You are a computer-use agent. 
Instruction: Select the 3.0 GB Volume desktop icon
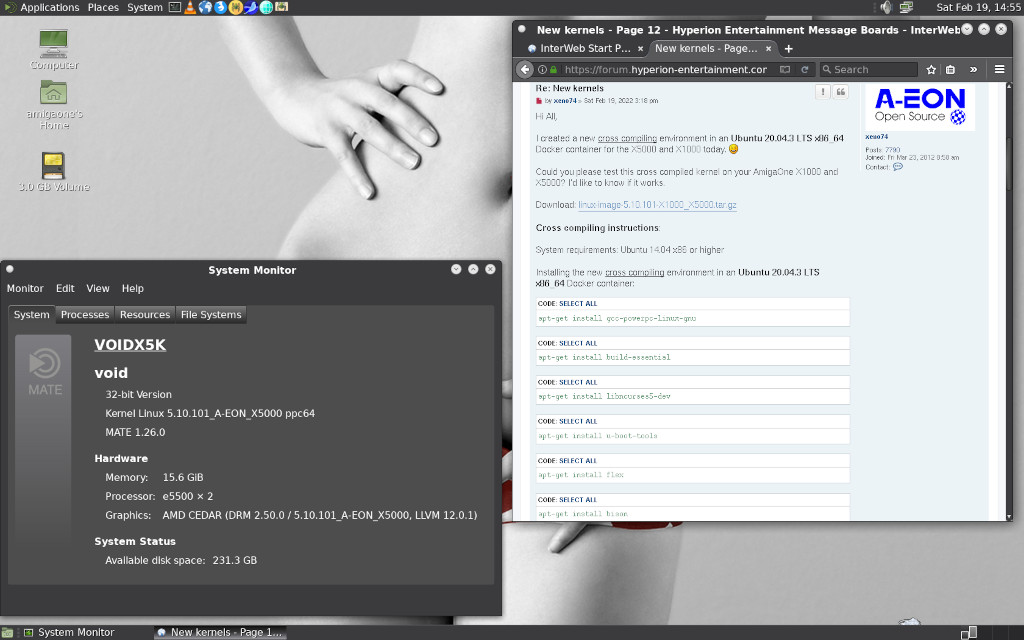(54, 172)
